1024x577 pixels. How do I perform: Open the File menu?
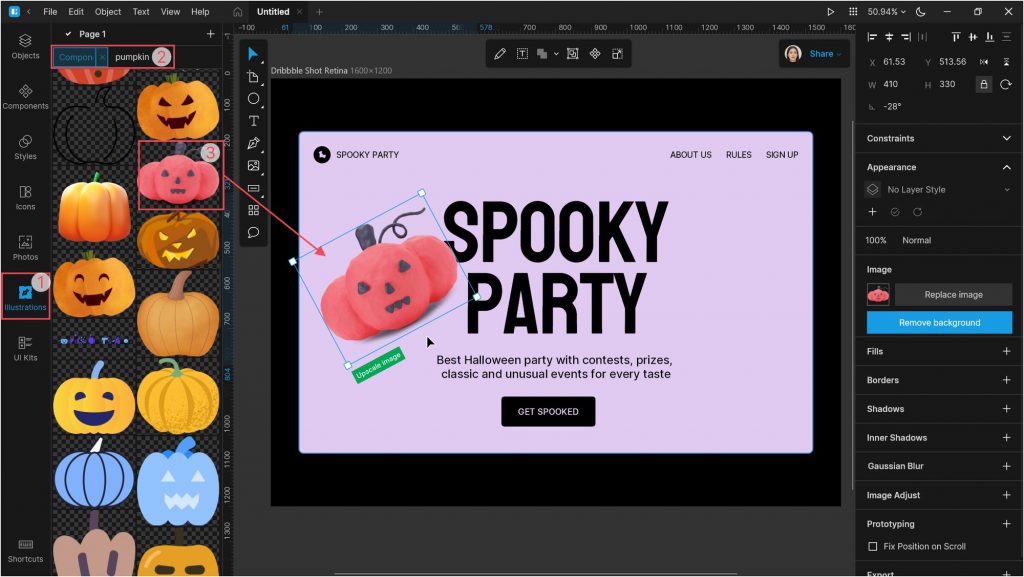point(50,12)
